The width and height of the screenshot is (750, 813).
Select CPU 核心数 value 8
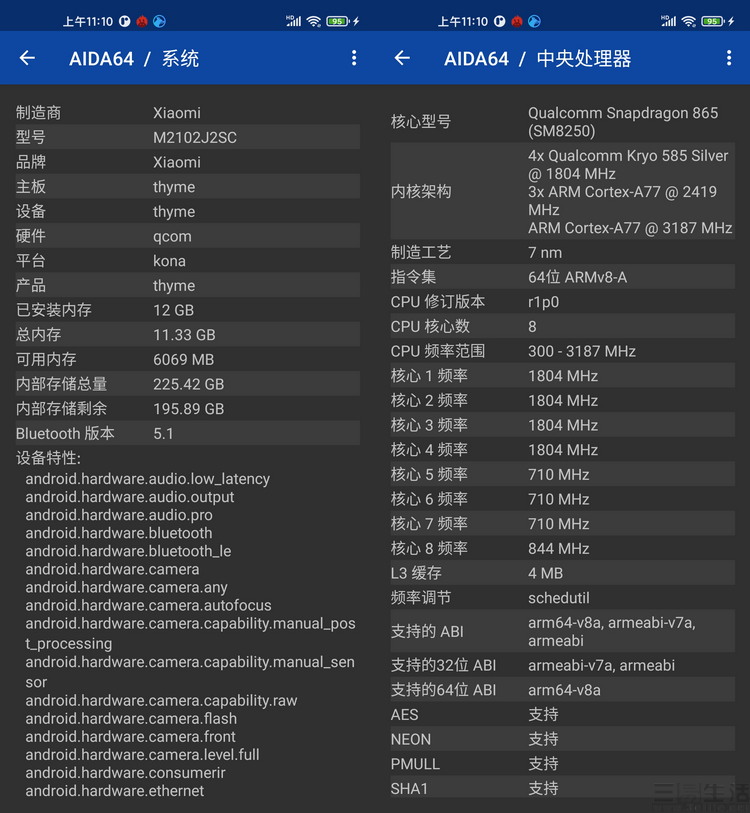click(x=532, y=327)
